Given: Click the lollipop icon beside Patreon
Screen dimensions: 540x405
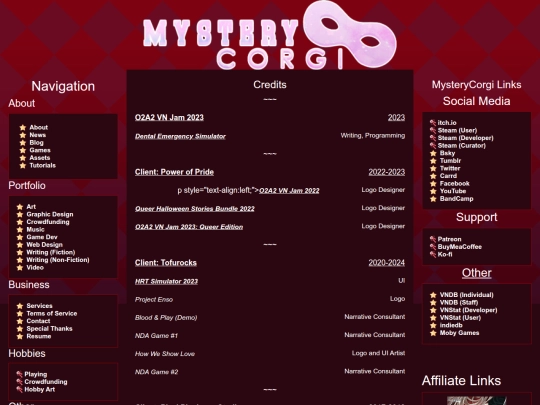Looking at the screenshot, I should pyautogui.click(x=433, y=239).
